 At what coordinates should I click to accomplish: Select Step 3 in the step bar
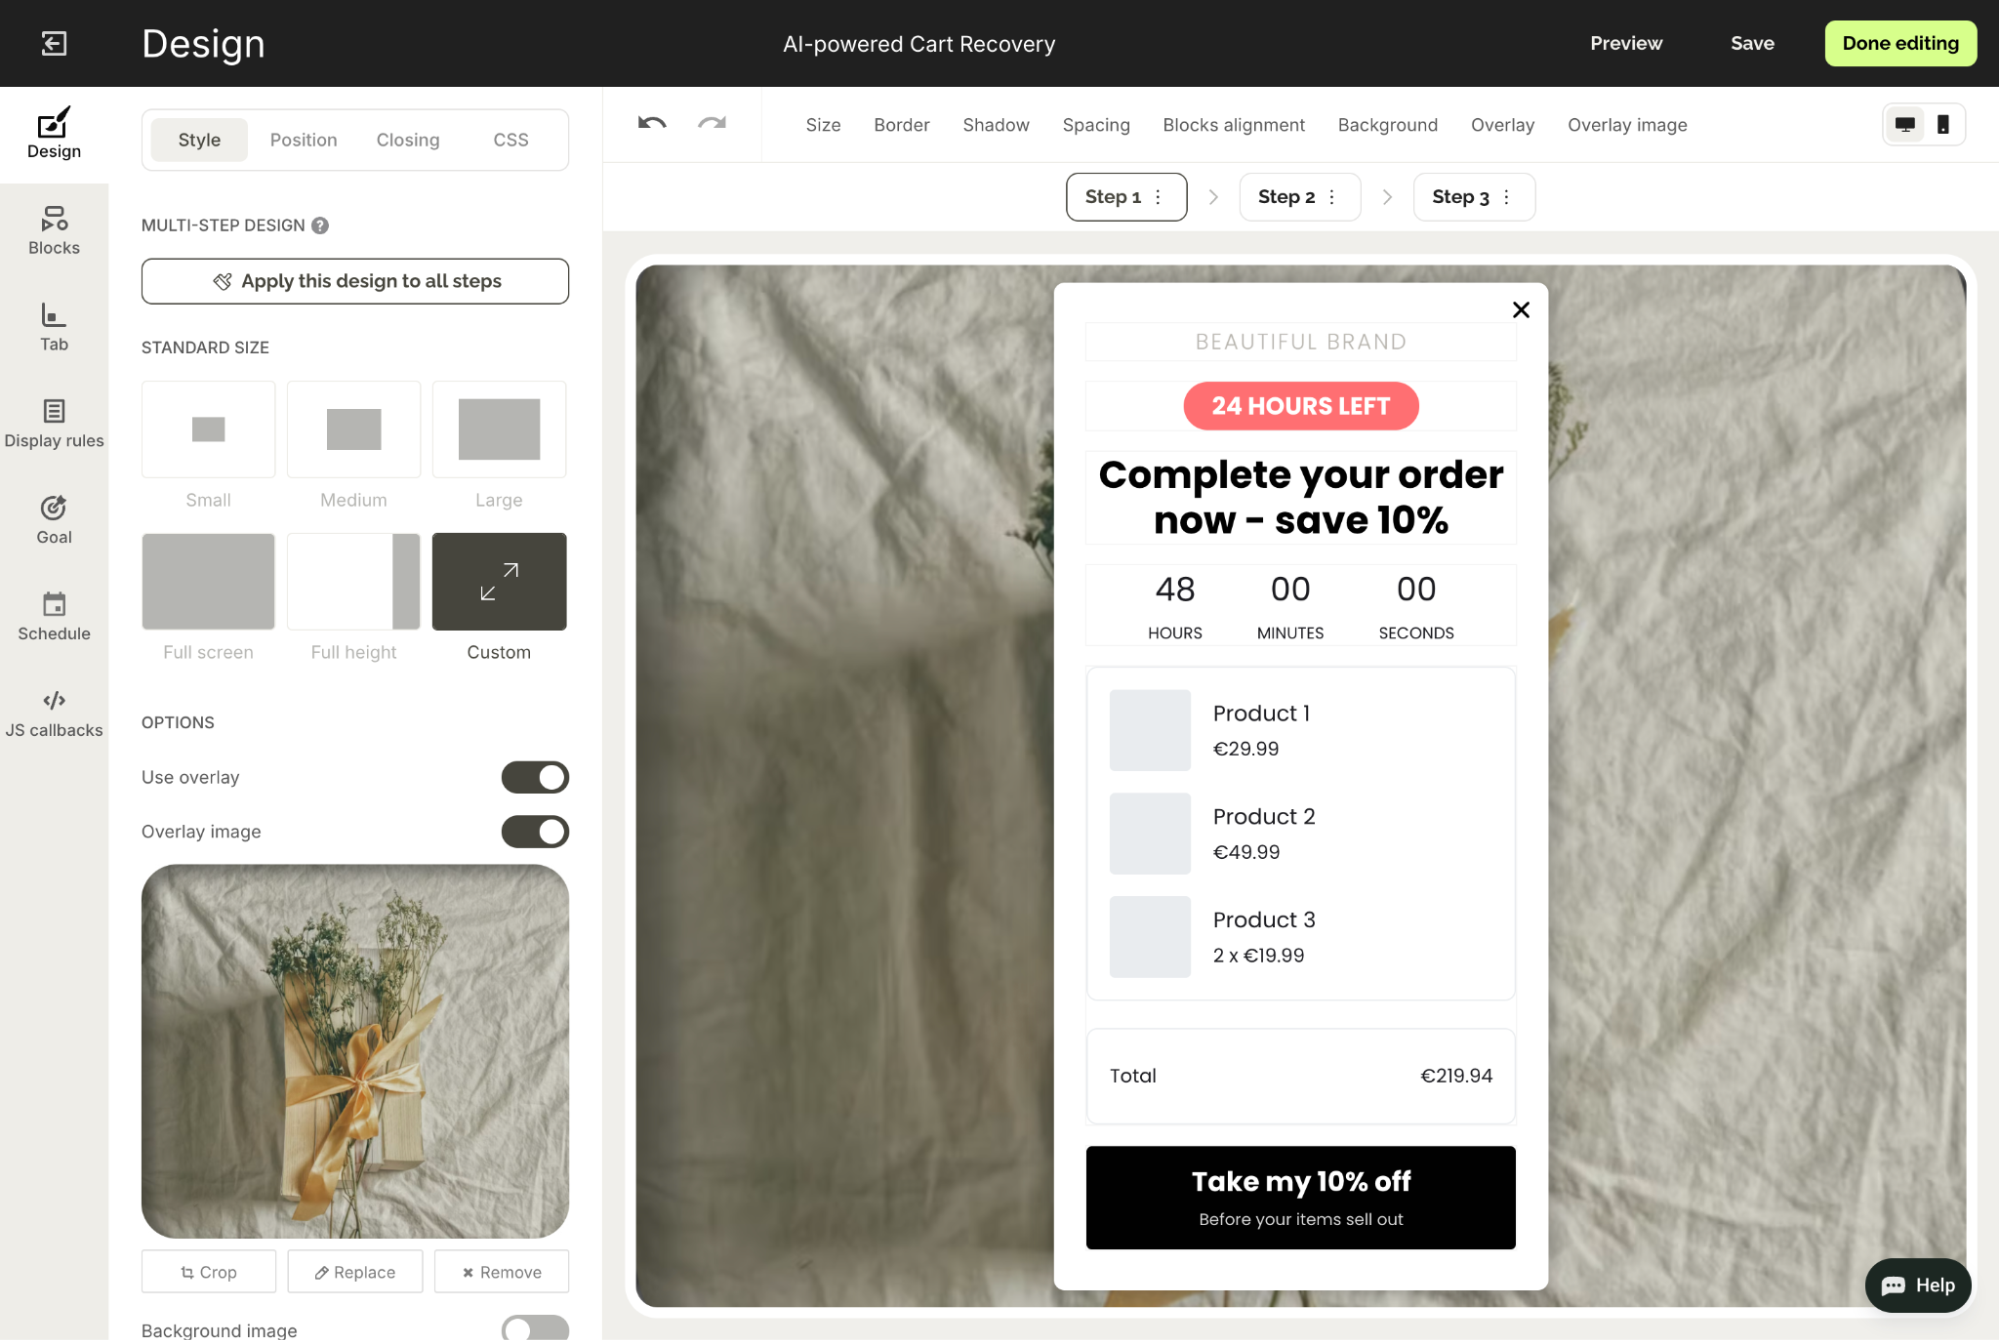tap(1473, 197)
